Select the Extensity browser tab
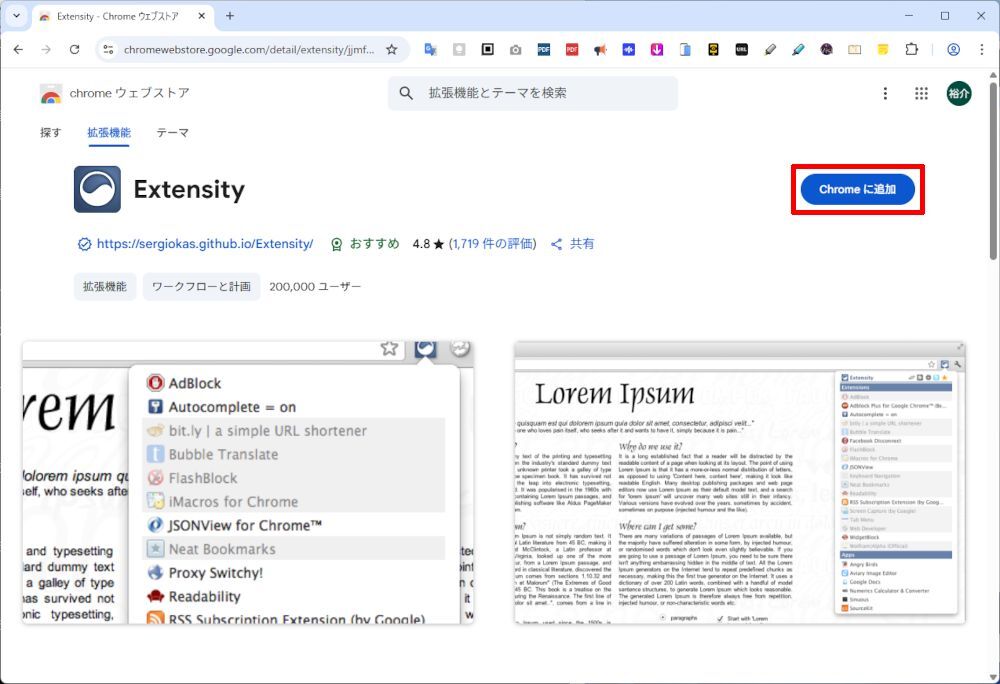This screenshot has width=1000, height=684. click(121, 17)
